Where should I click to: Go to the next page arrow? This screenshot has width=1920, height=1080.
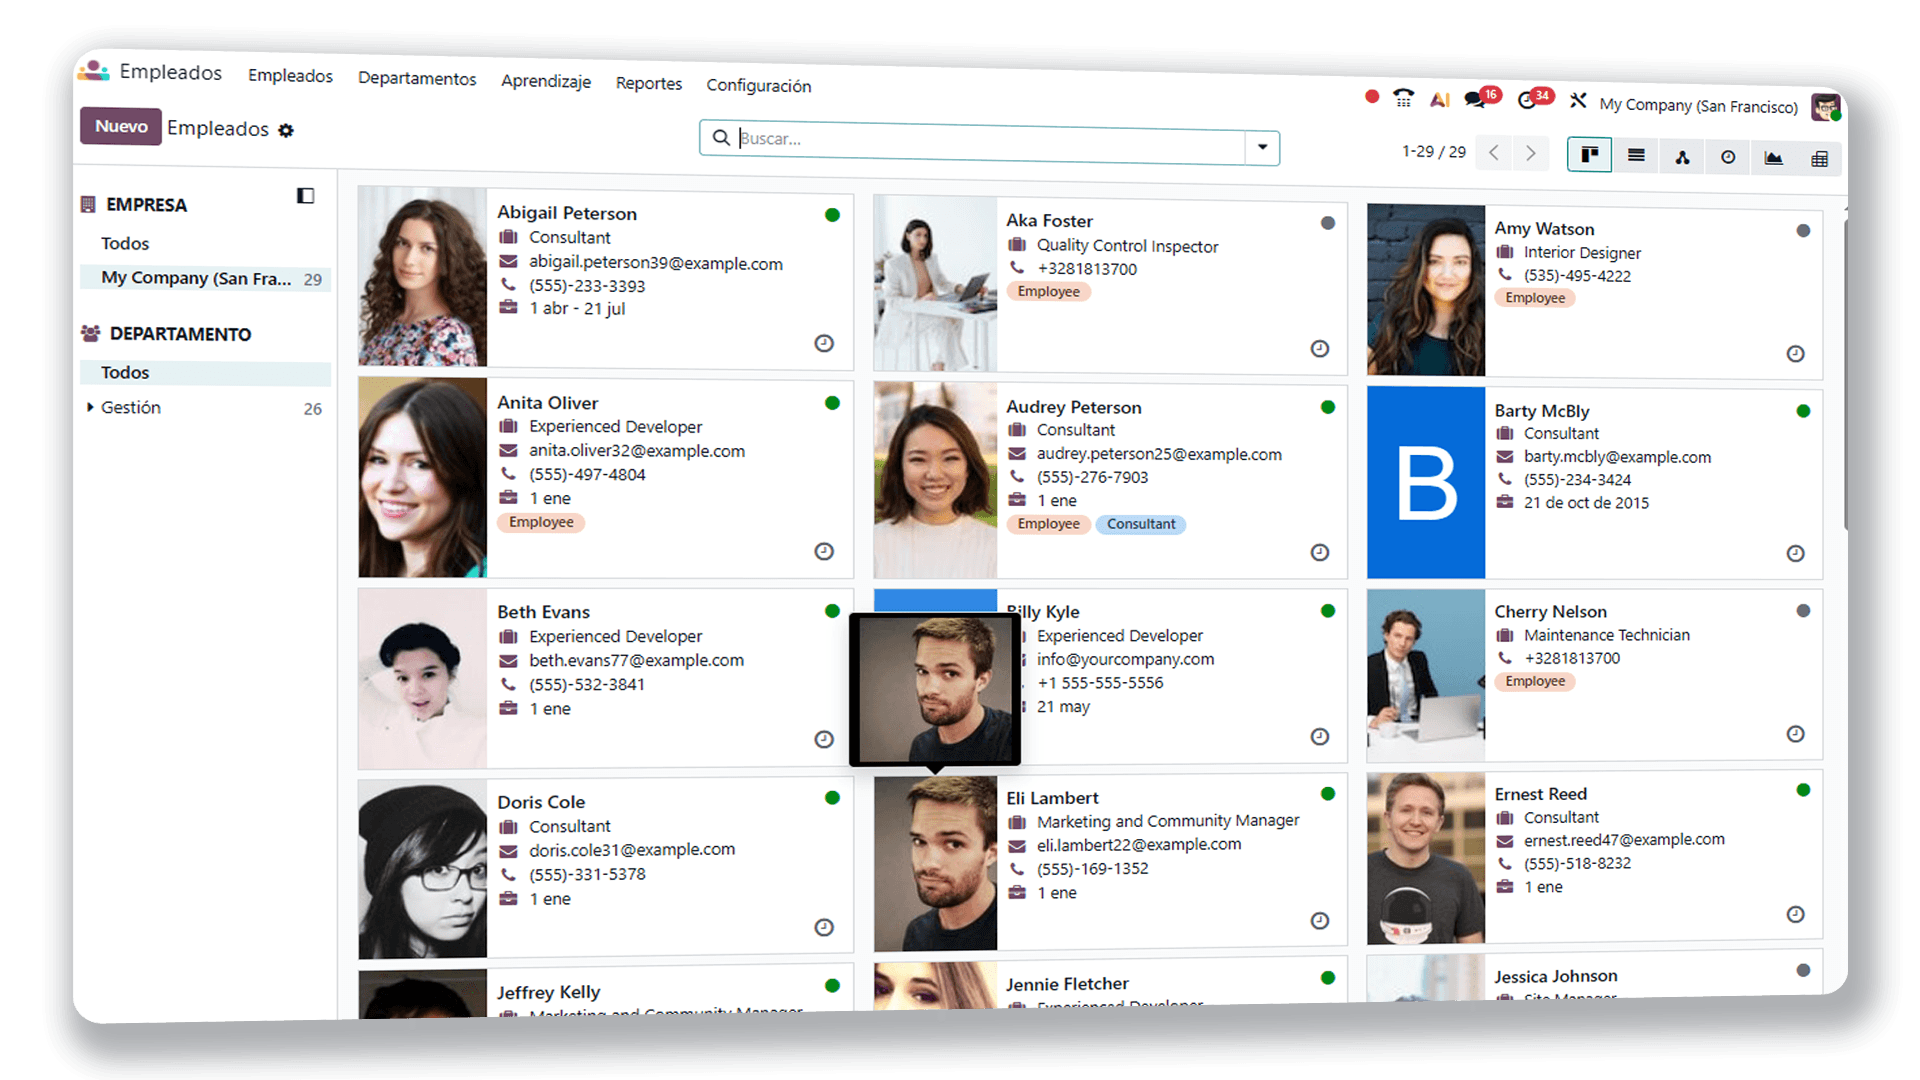[x=1530, y=153]
